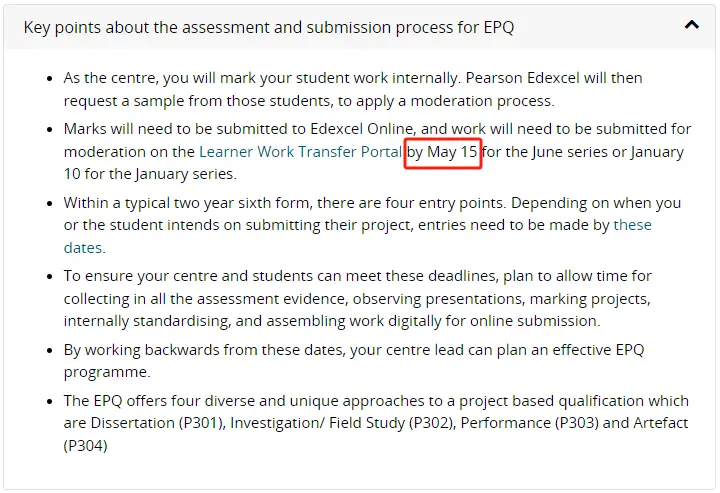
Task: Click the '10 for the January series' text
Action: 149,174
